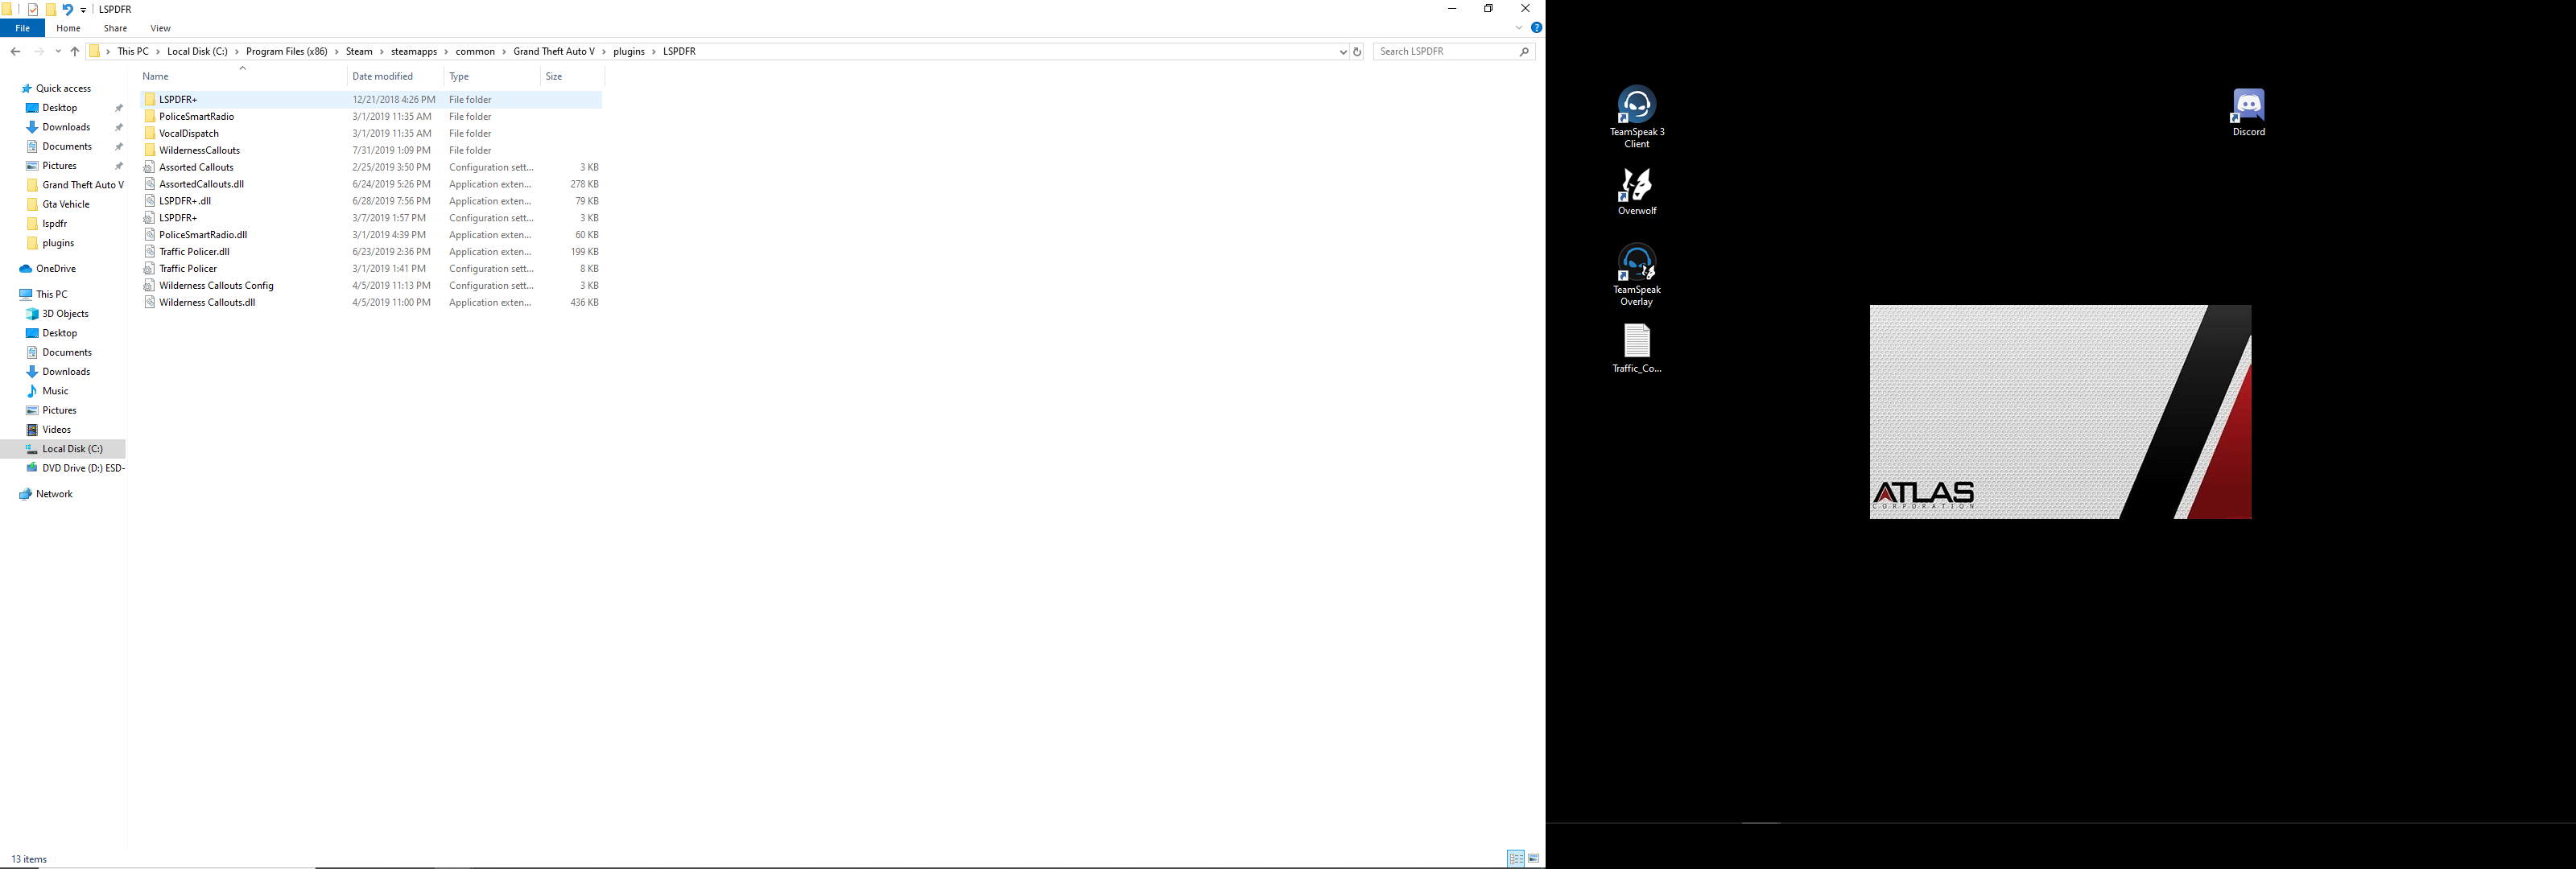
Task: Open the View ribbon tab
Action: 160,28
